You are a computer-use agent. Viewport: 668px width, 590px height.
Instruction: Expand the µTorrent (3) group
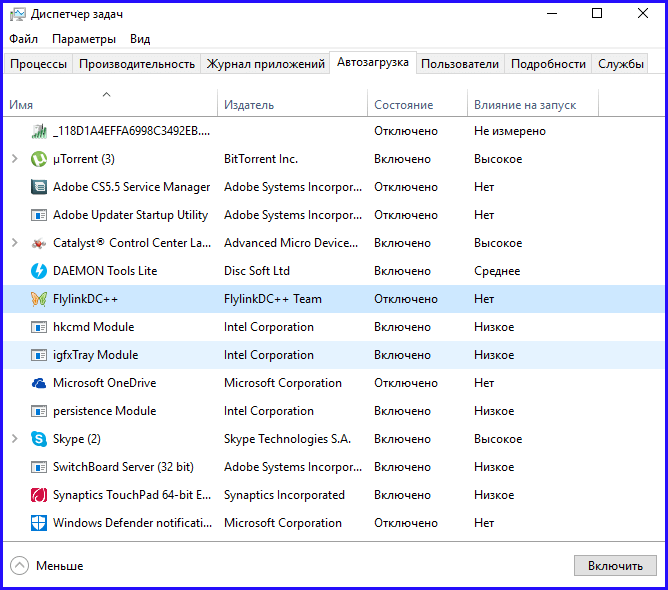[x=14, y=159]
